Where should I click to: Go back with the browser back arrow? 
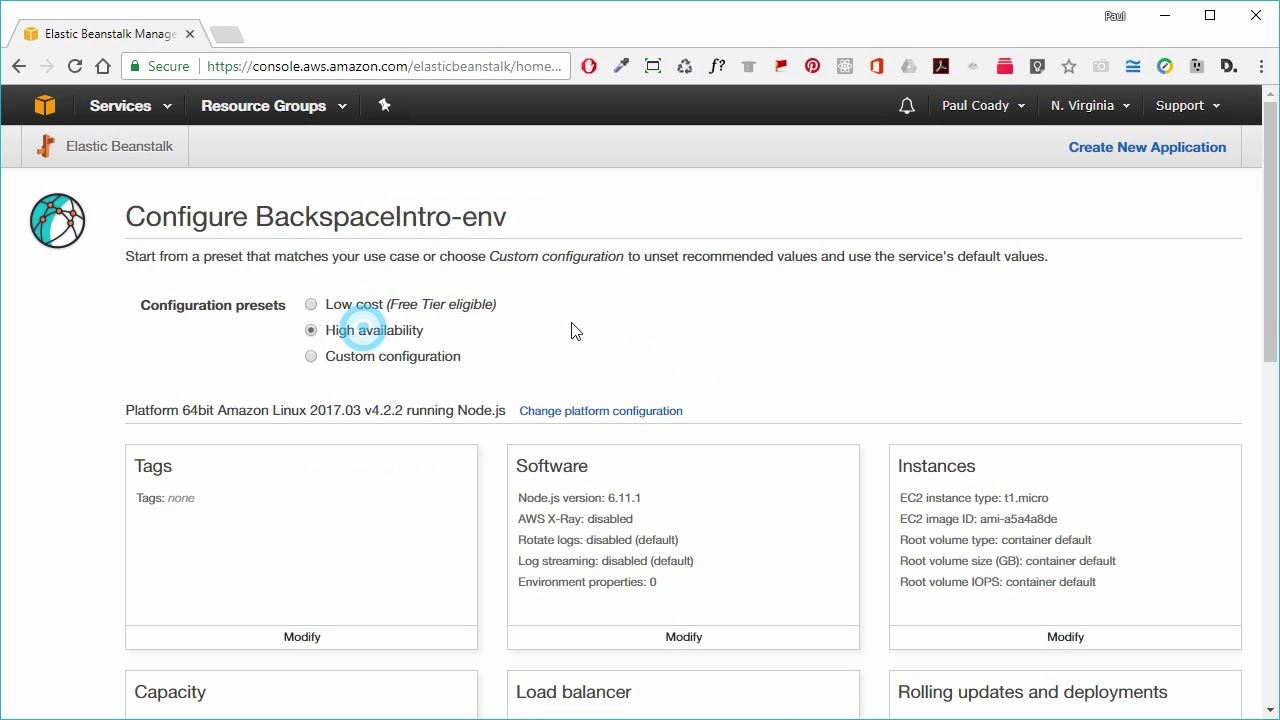tap(19, 66)
